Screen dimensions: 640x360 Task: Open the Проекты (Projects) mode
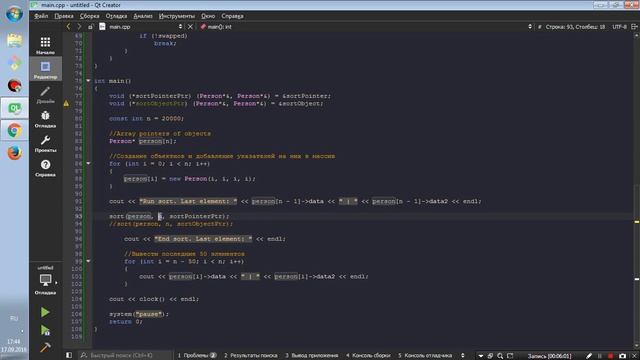[45, 143]
